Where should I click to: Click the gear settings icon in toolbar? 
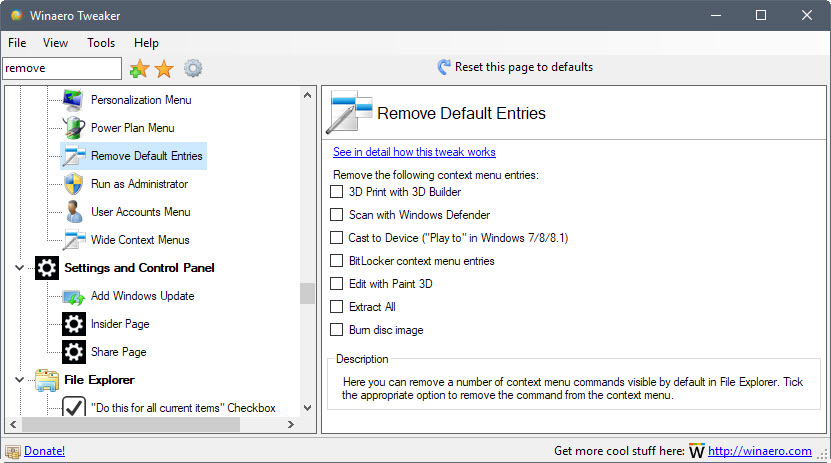tap(193, 68)
